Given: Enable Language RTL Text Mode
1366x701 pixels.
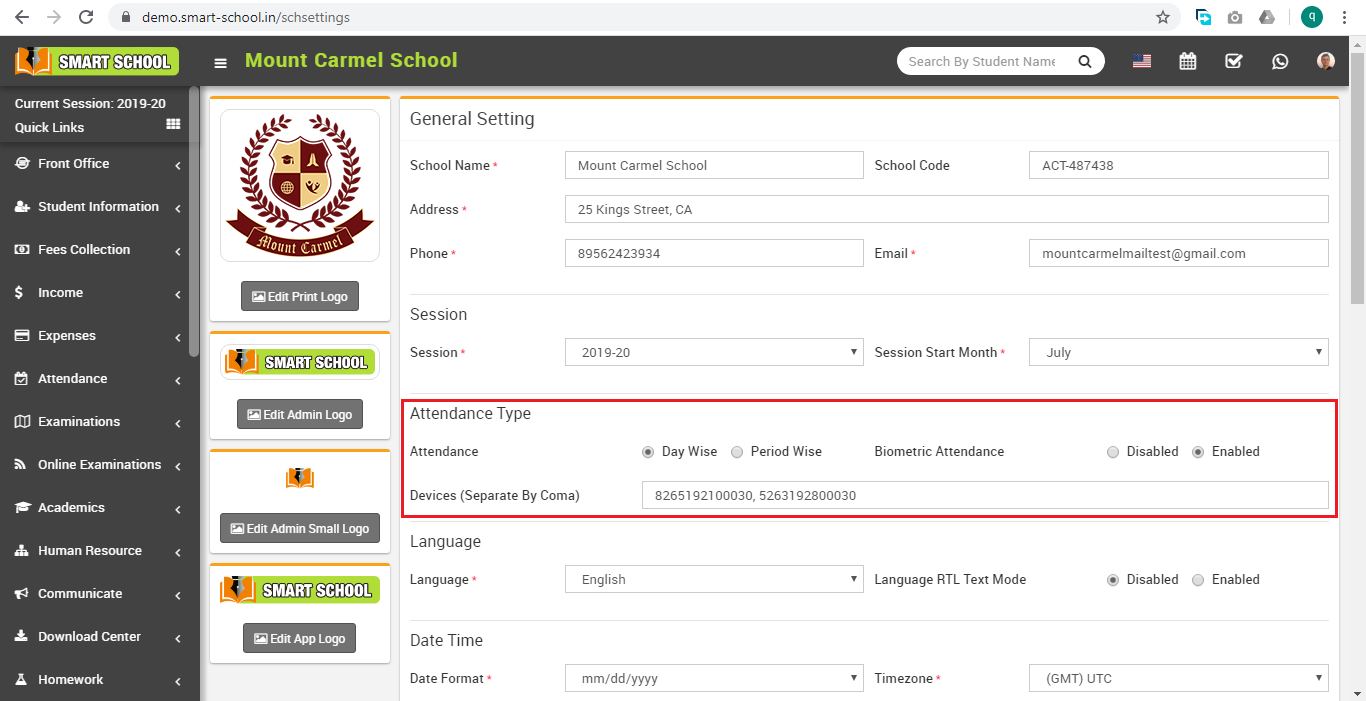Looking at the screenshot, I should coord(1198,580).
